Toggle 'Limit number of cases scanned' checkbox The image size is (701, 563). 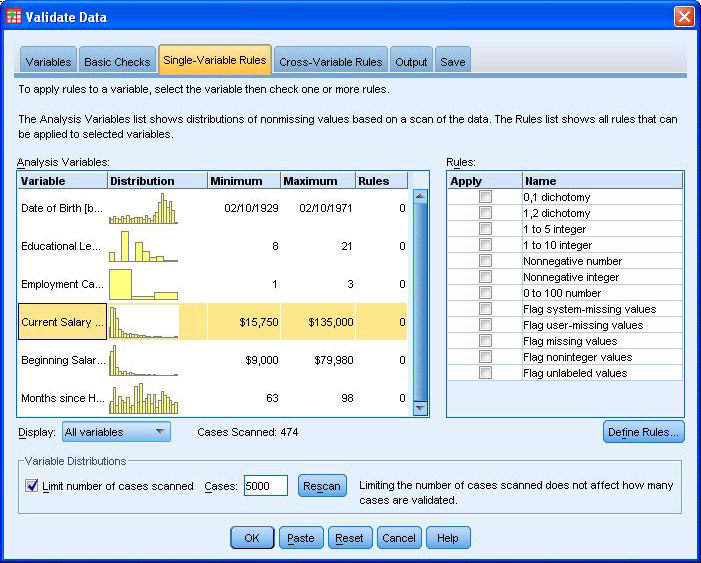[31, 486]
